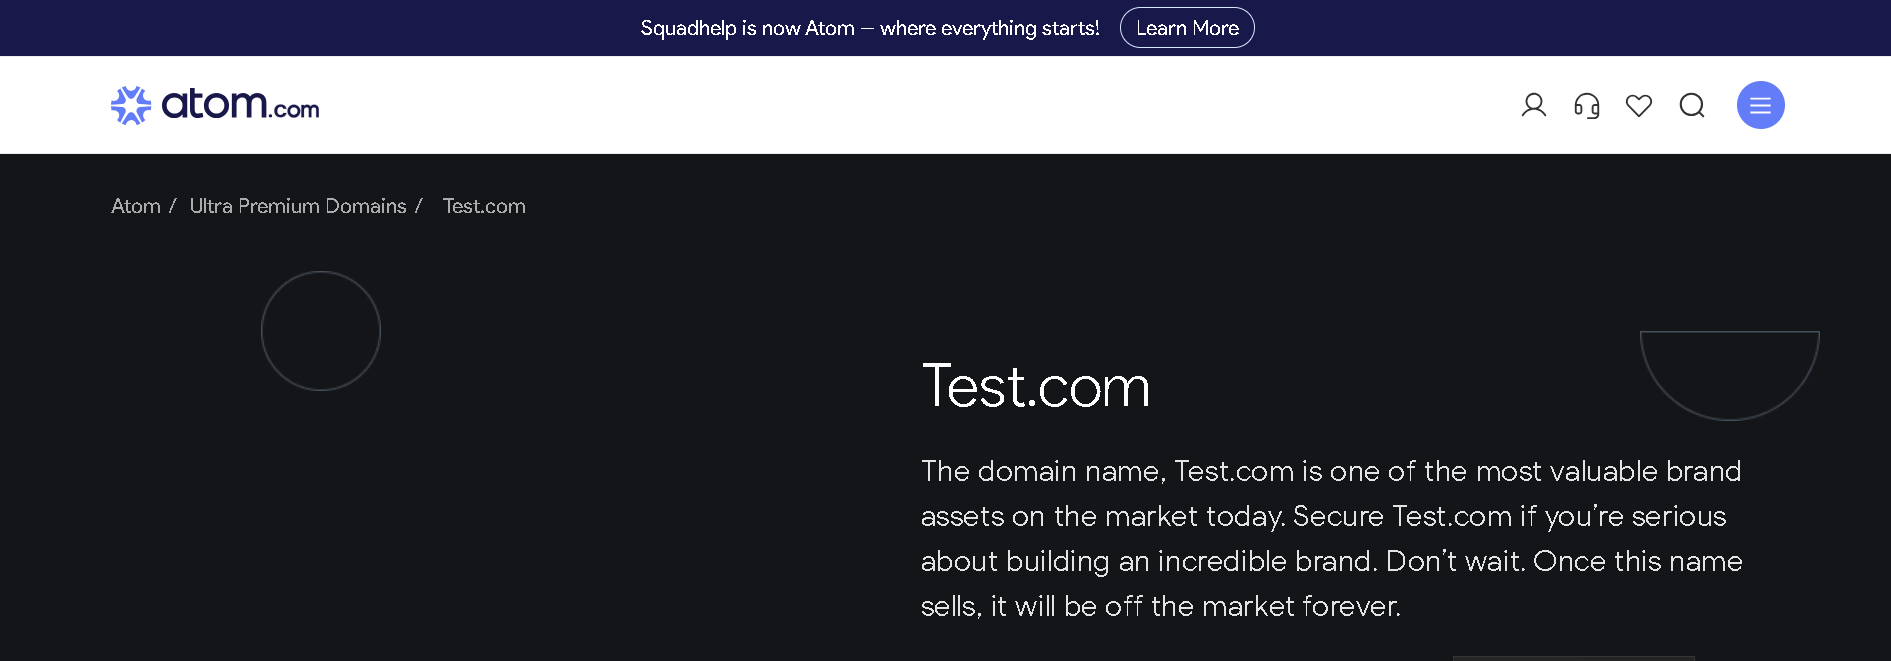1891x661 pixels.
Task: Click the outlined half-circle shape
Action: [1730, 375]
